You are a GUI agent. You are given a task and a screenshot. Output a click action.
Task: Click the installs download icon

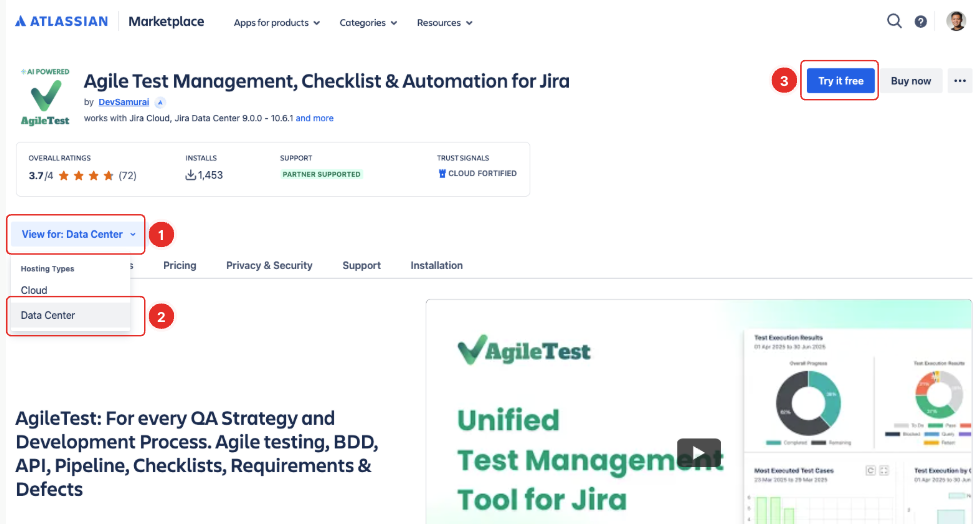(x=191, y=175)
